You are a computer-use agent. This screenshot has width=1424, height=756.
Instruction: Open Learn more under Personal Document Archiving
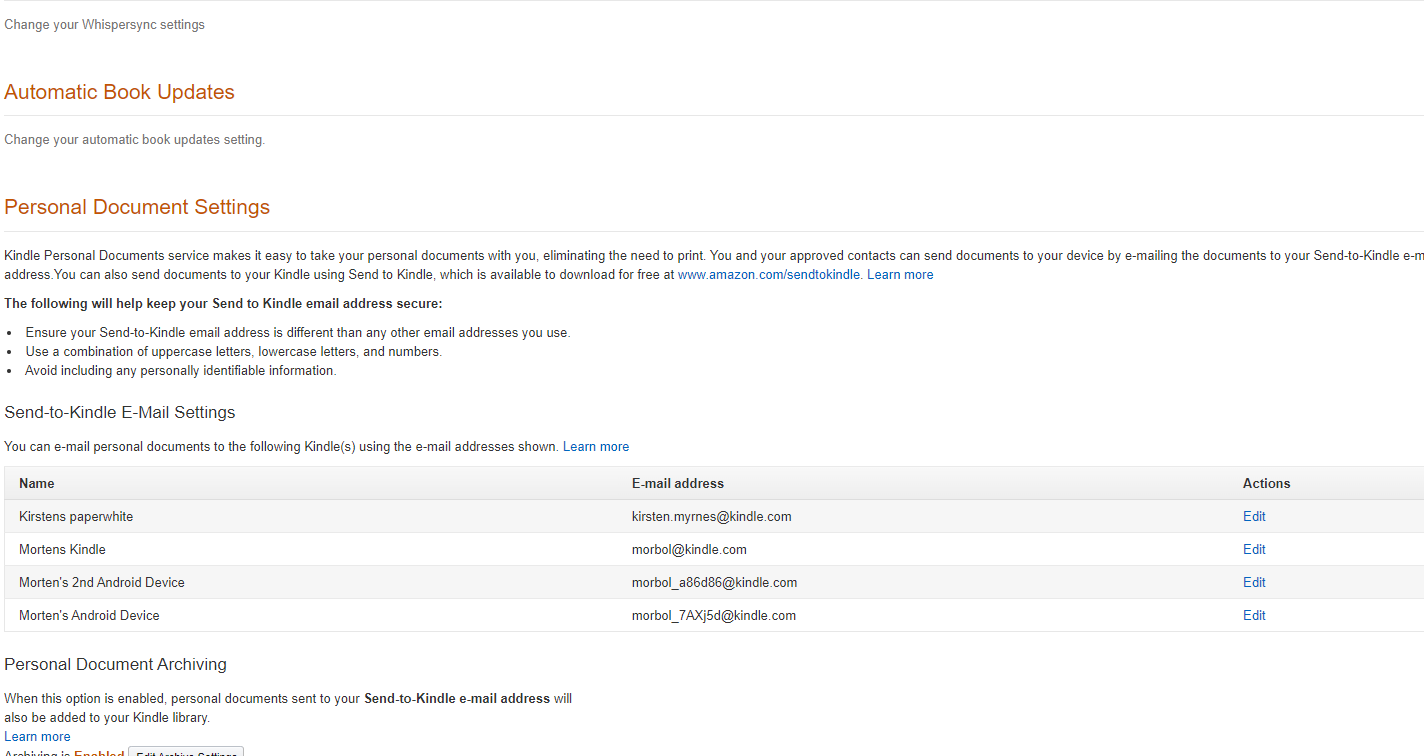coord(37,736)
